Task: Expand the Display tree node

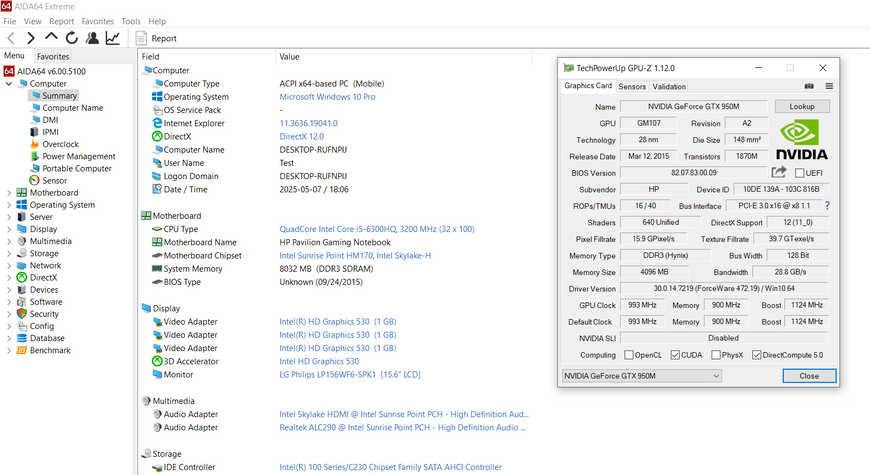Action: 8,229
